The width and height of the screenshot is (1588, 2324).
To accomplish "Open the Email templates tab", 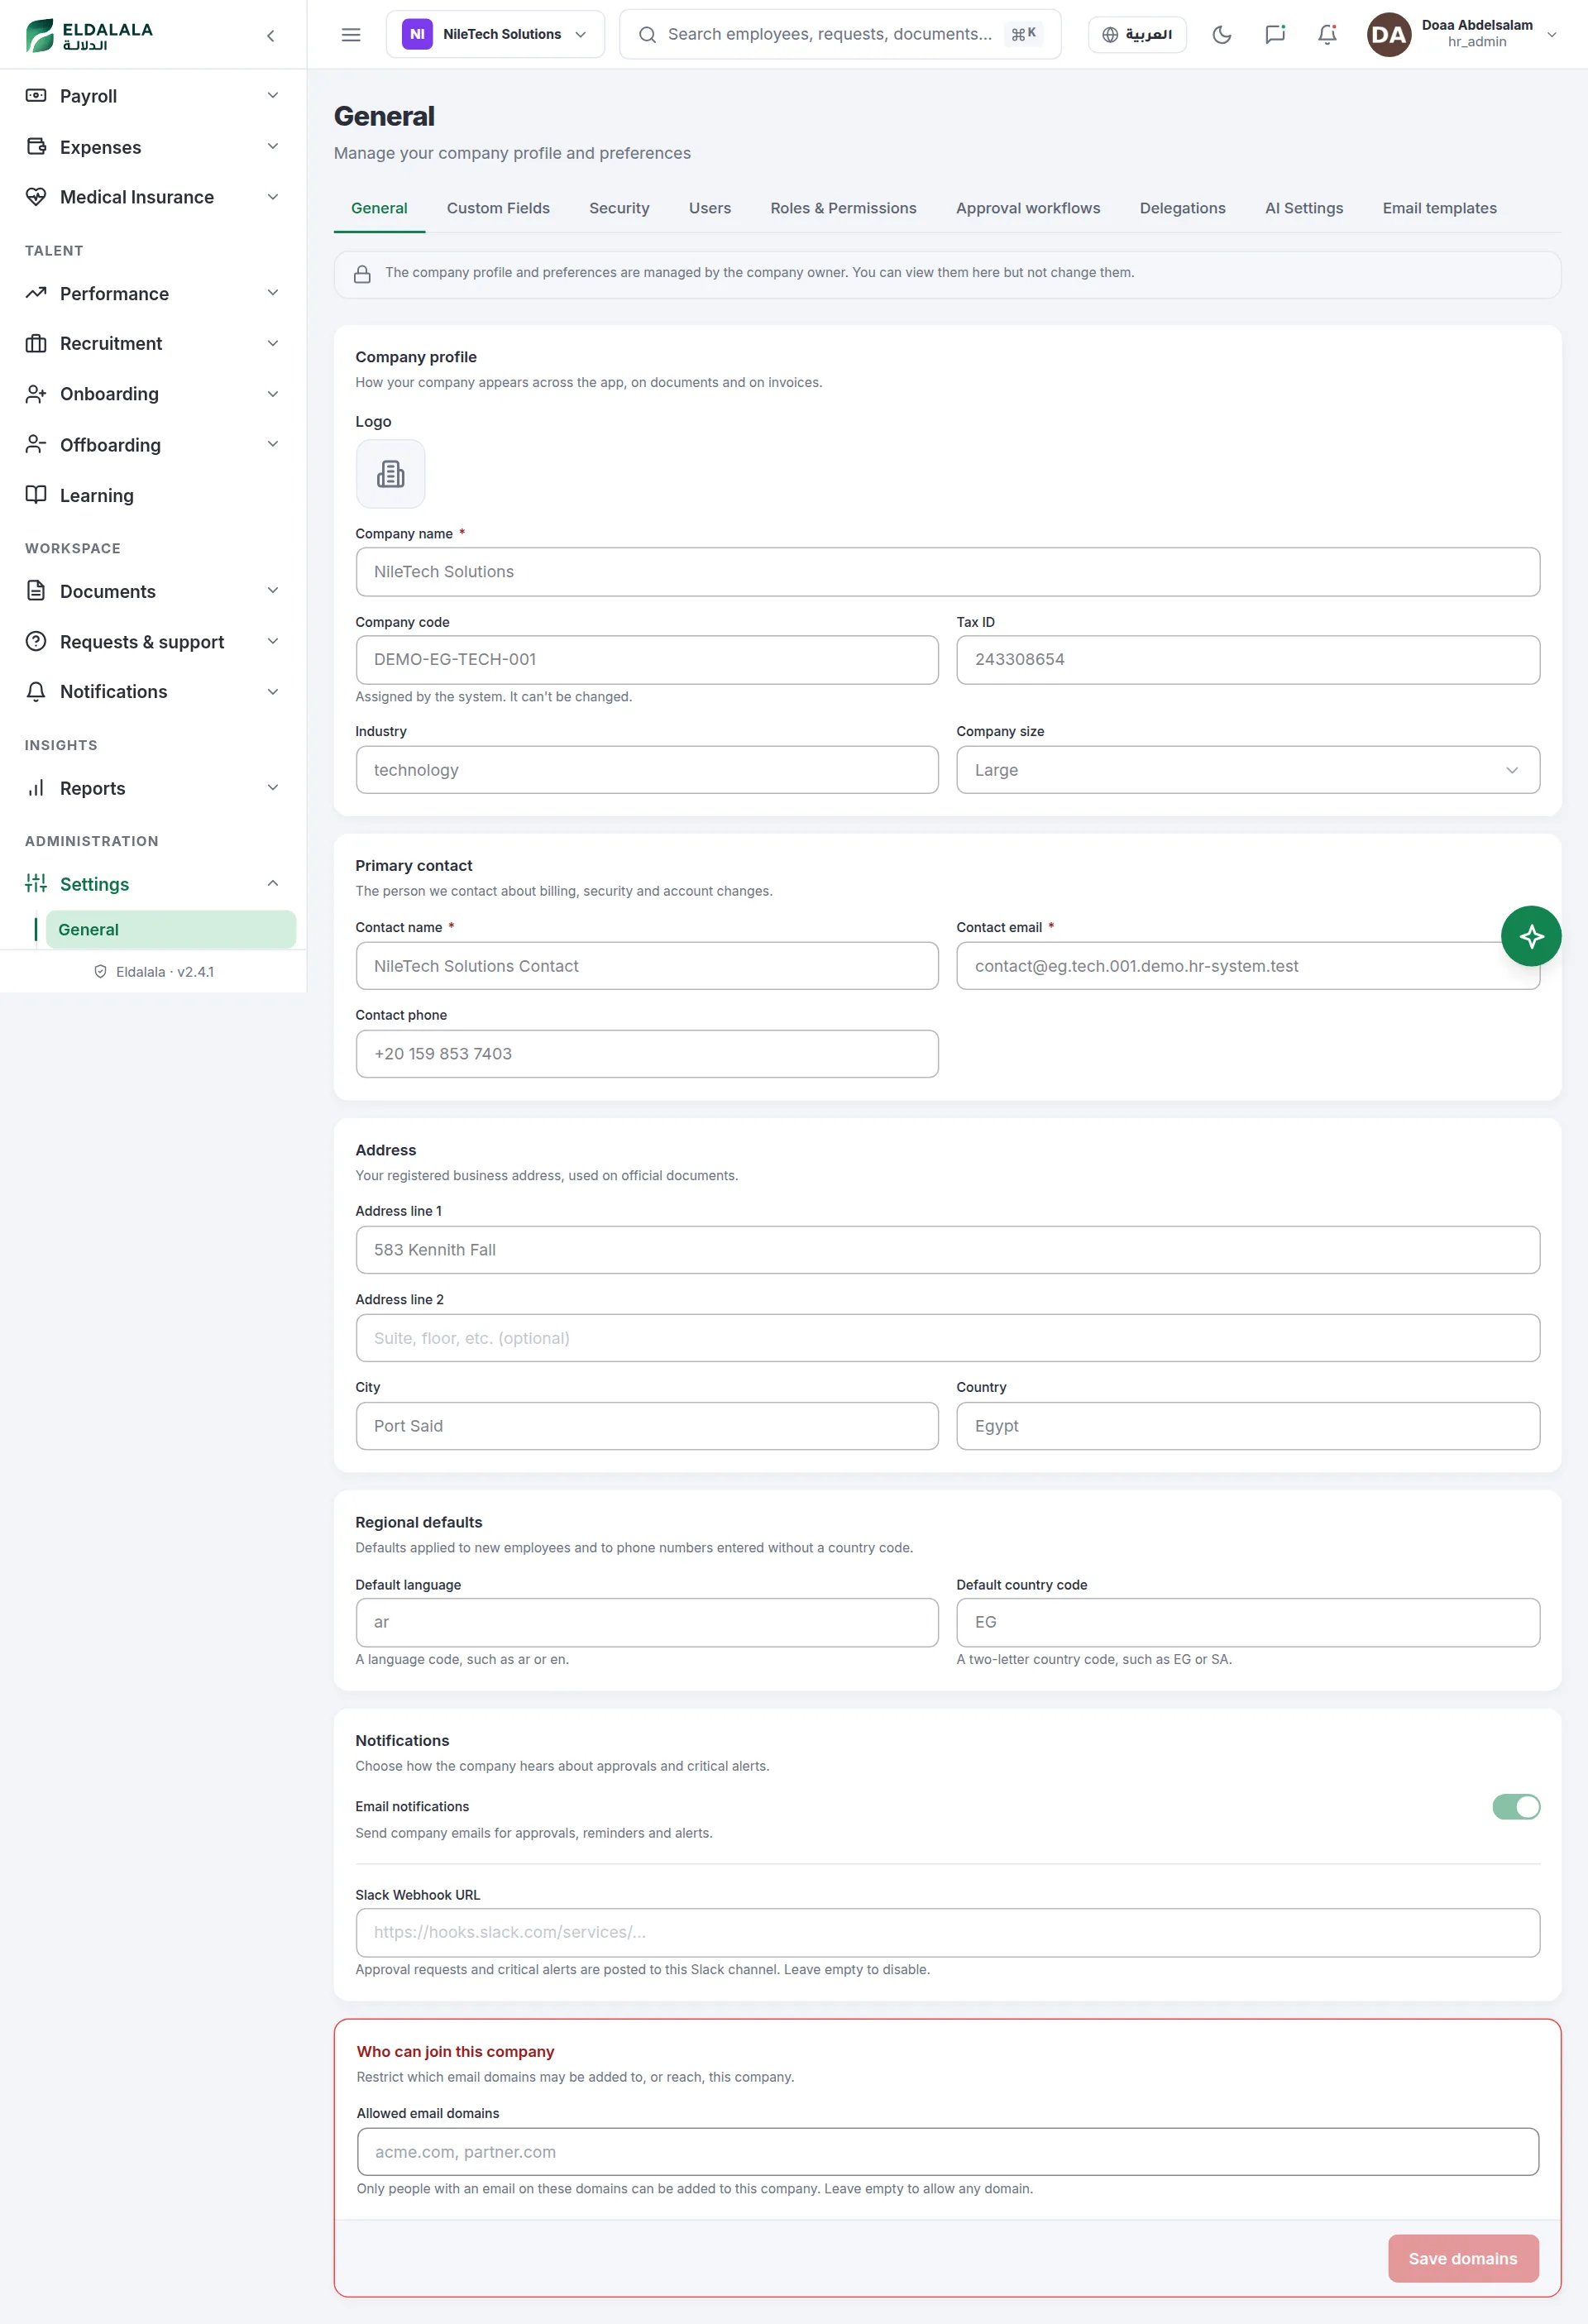I will coord(1439,208).
